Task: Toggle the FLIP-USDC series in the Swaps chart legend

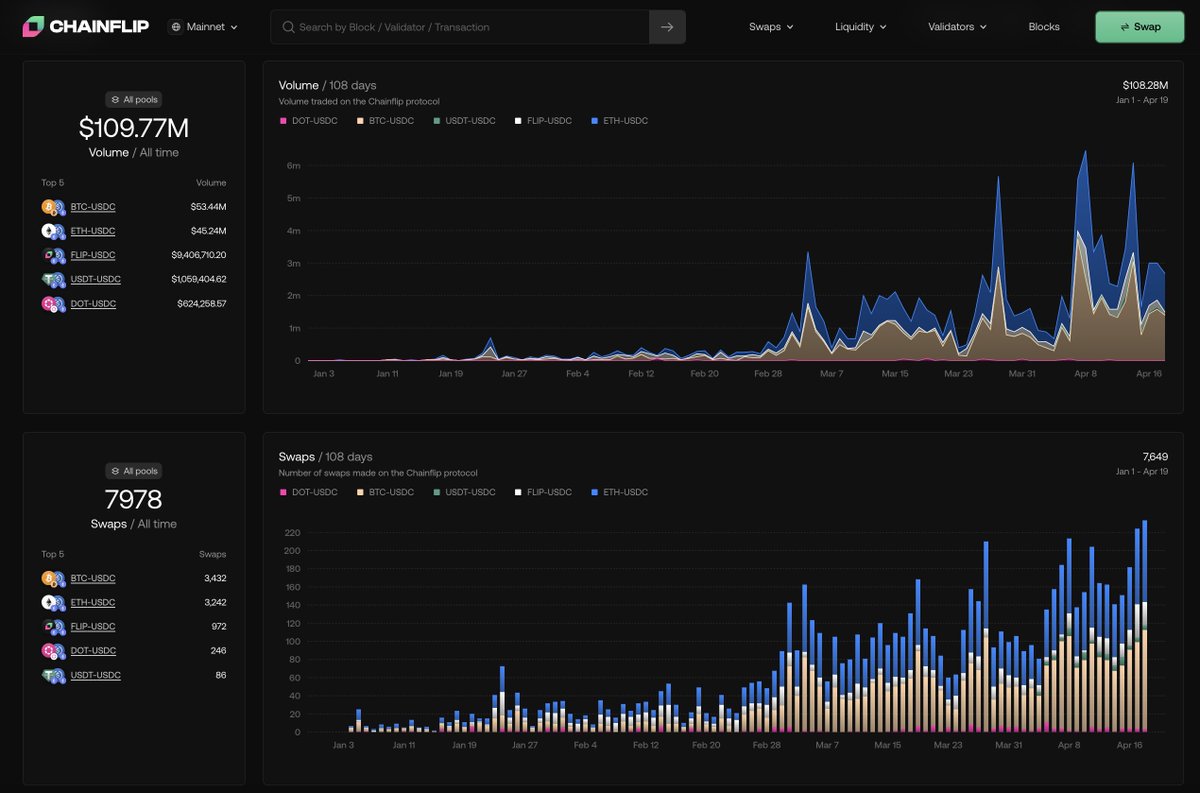Action: coord(543,492)
